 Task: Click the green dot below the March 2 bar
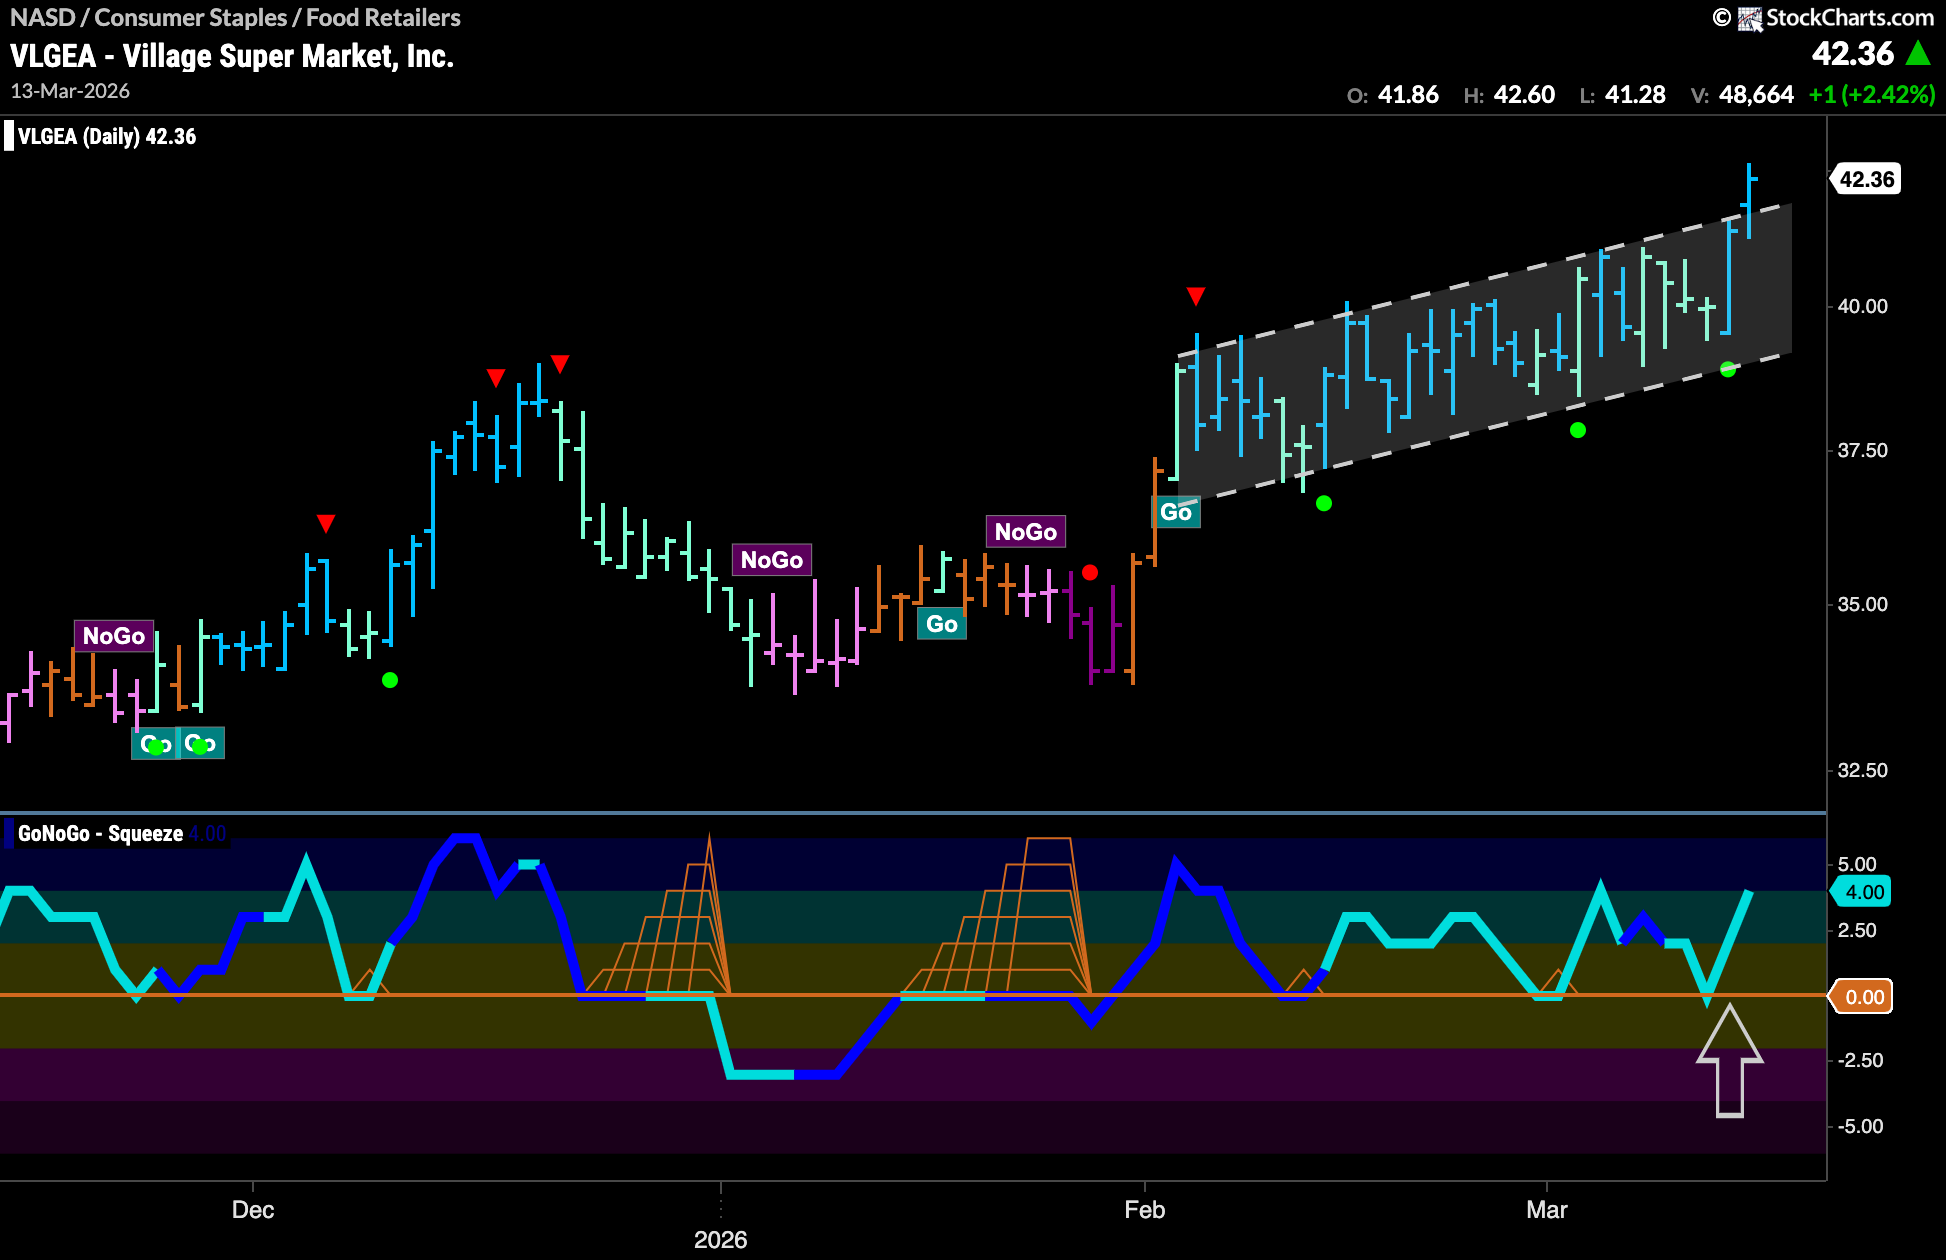coord(1578,430)
